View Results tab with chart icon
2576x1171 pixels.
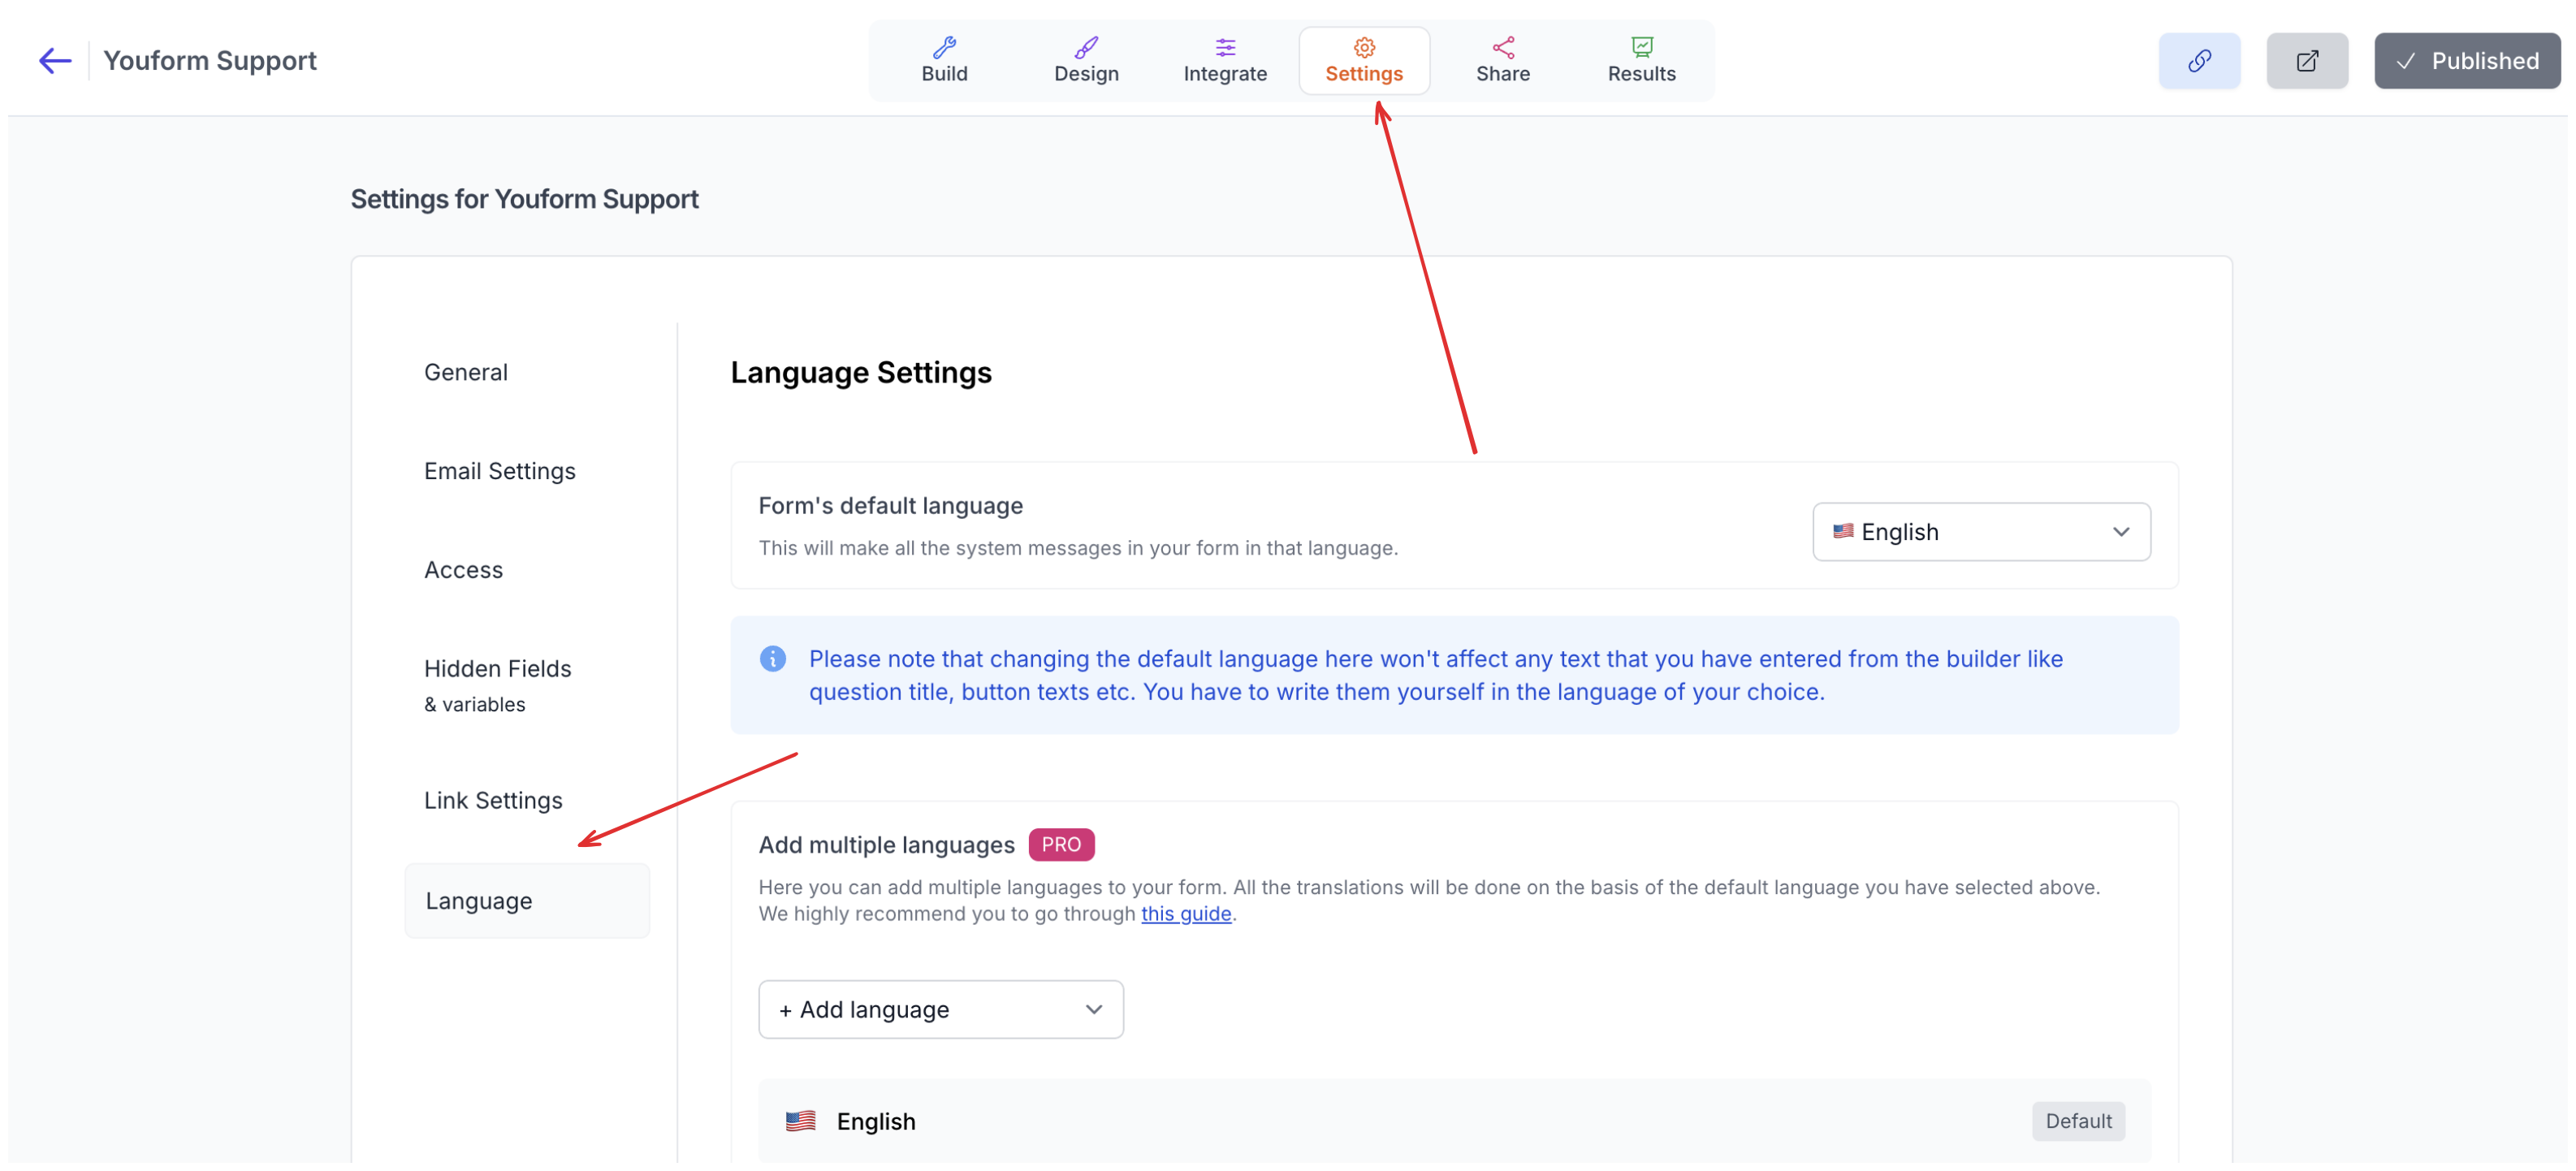point(1641,61)
